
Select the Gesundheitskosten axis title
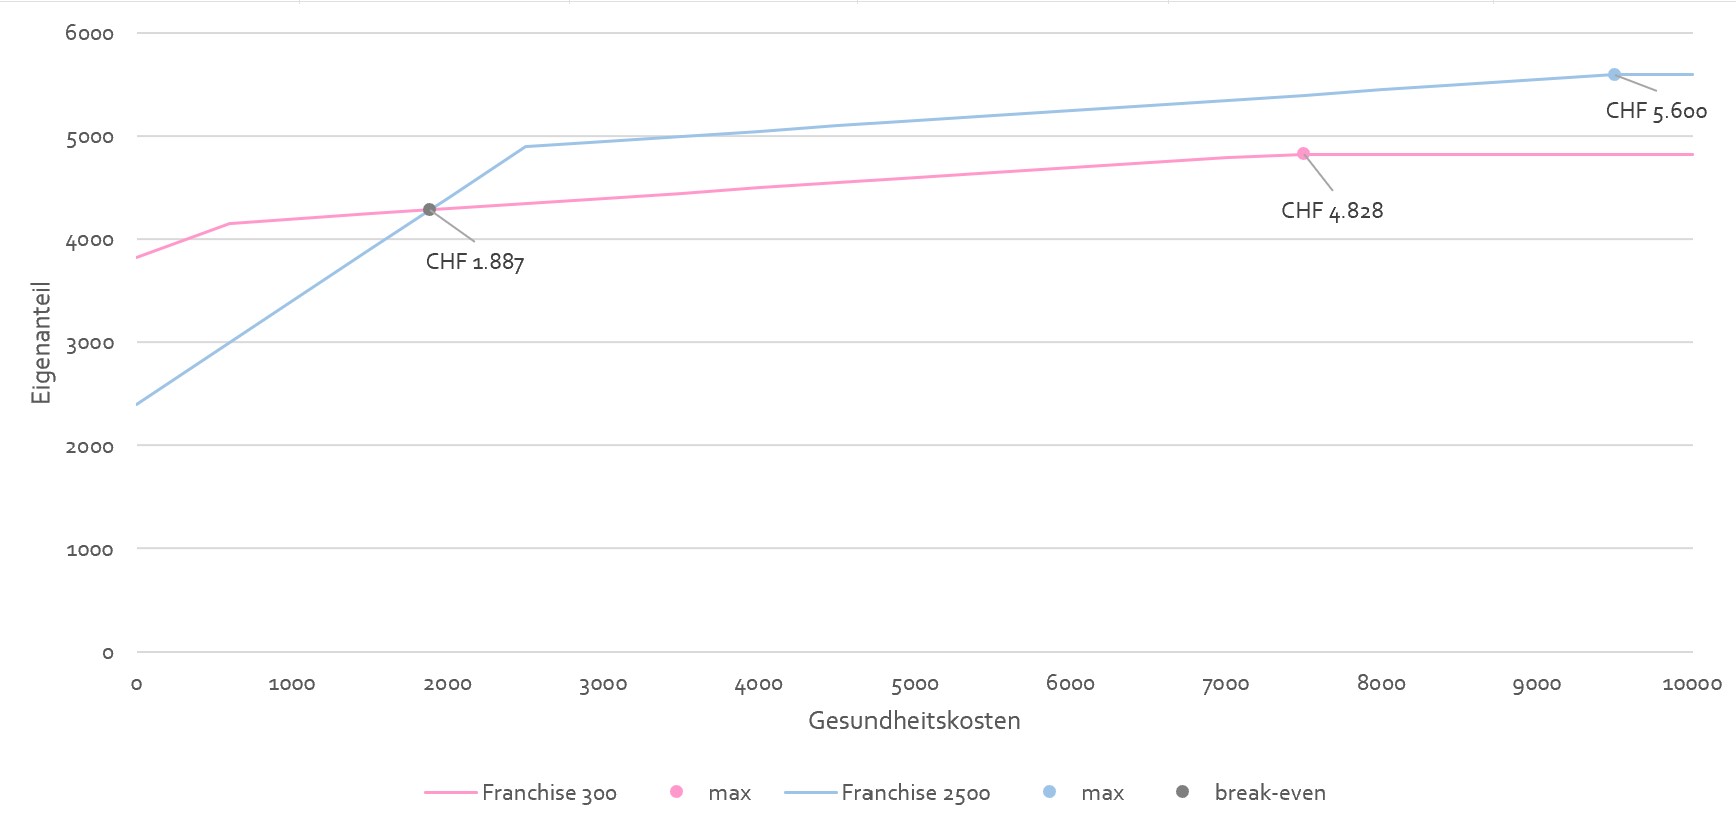[x=914, y=721]
